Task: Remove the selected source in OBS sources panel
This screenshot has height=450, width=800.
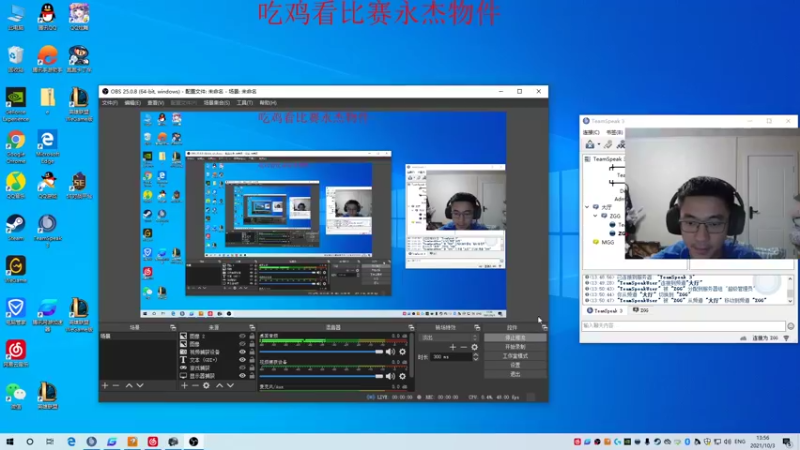Action: pos(195,386)
